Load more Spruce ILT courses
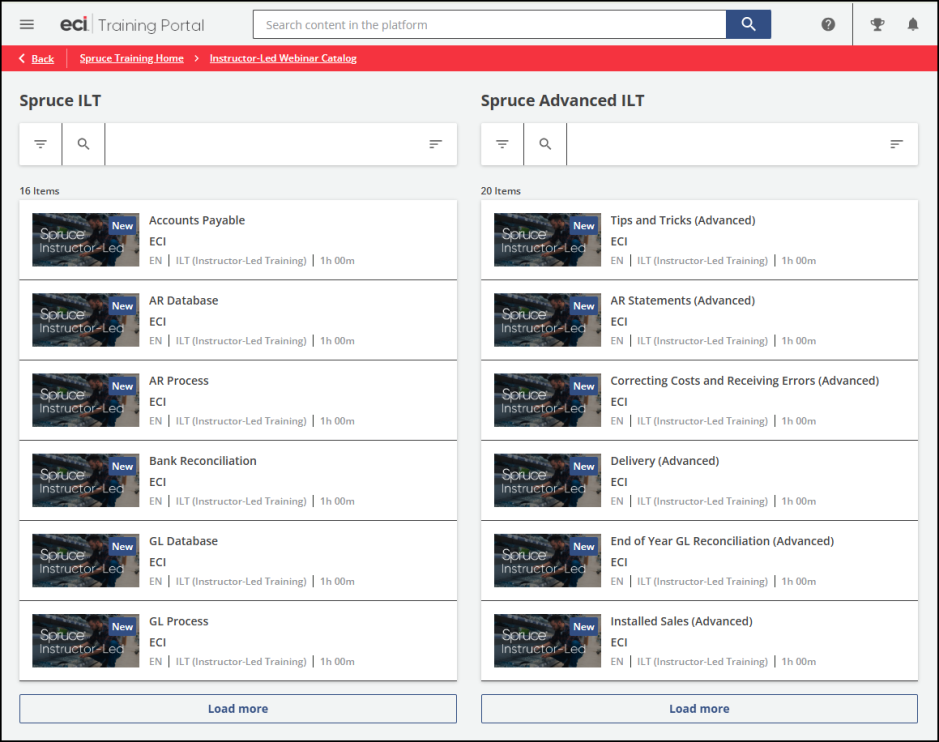 click(238, 709)
